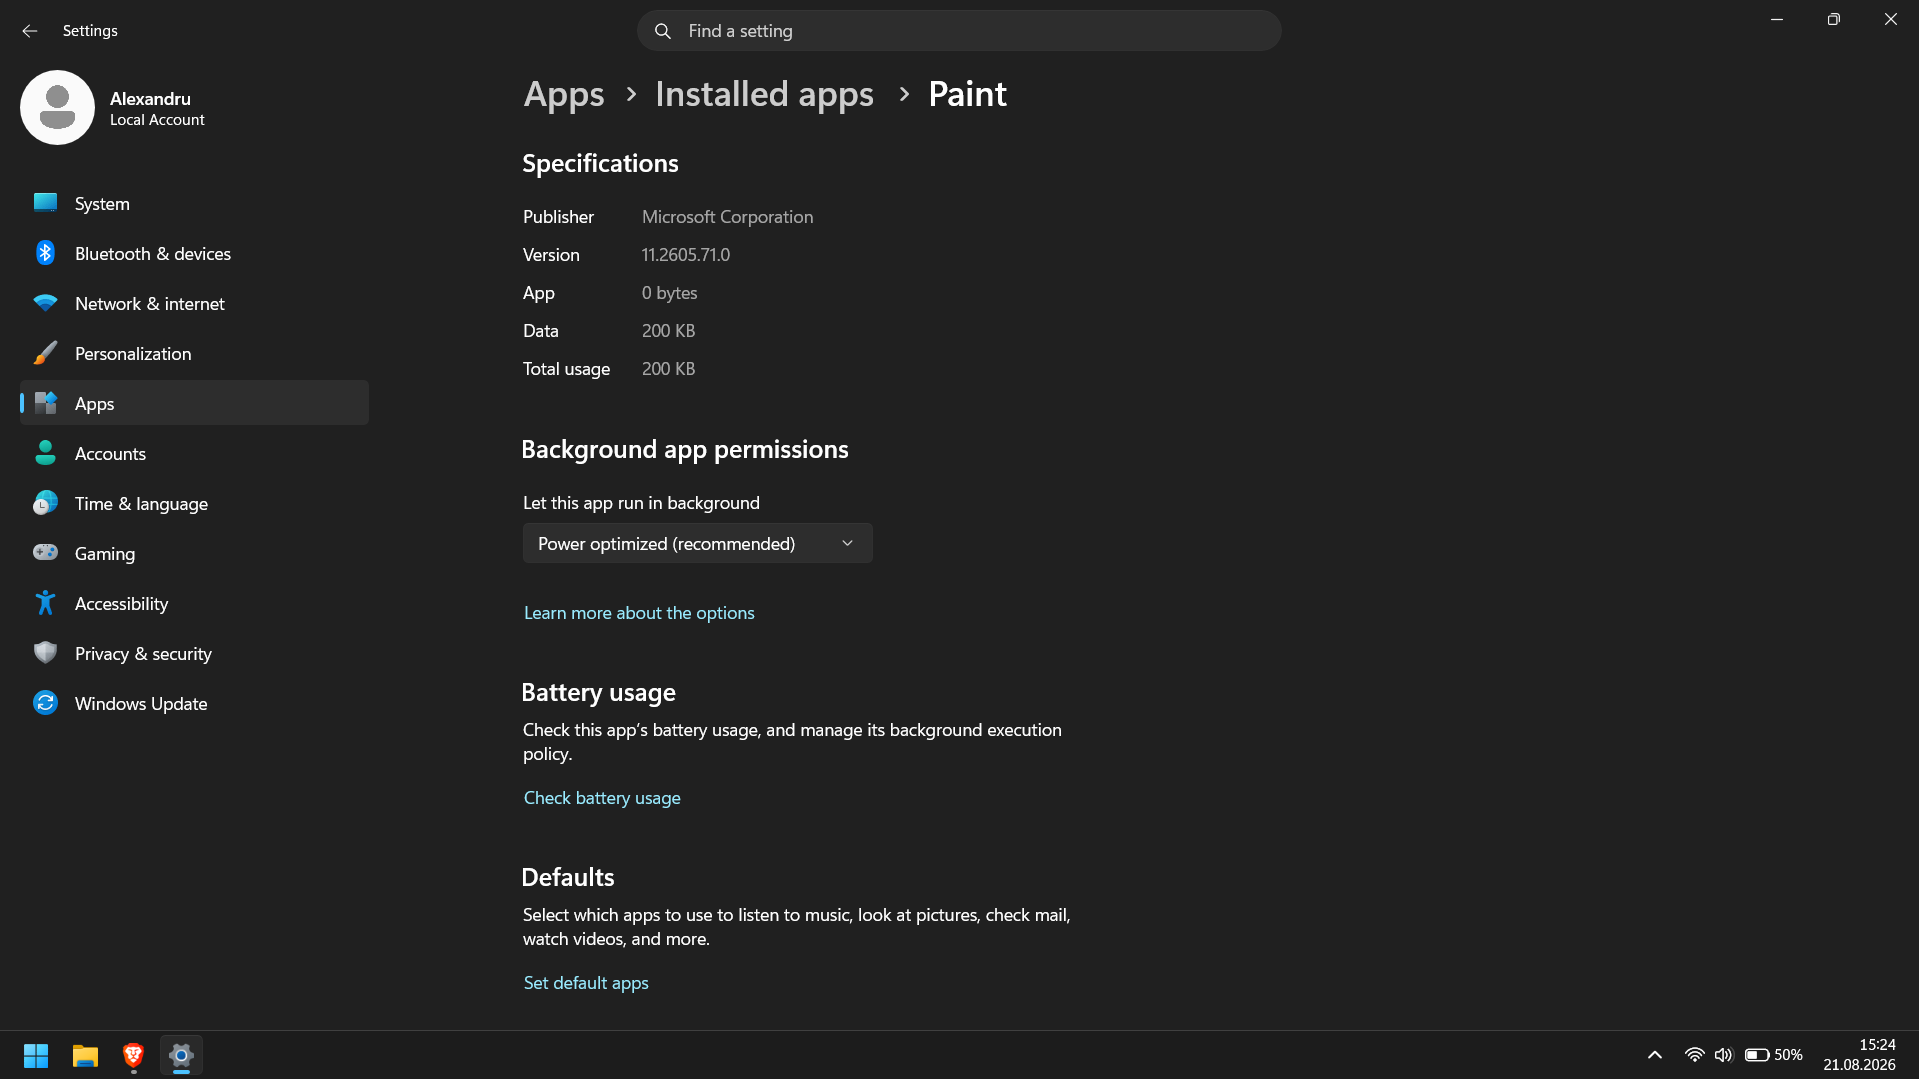Show hidden tray icons chevron
This screenshot has width=1919, height=1079.
(1655, 1055)
